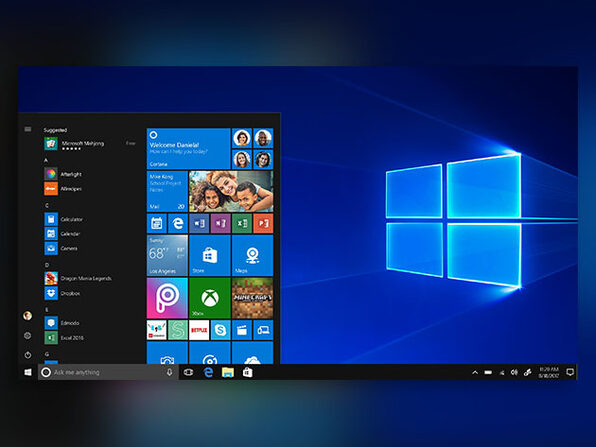The height and width of the screenshot is (447, 596).
Task: Jump via the letter D header
Action: (46, 265)
